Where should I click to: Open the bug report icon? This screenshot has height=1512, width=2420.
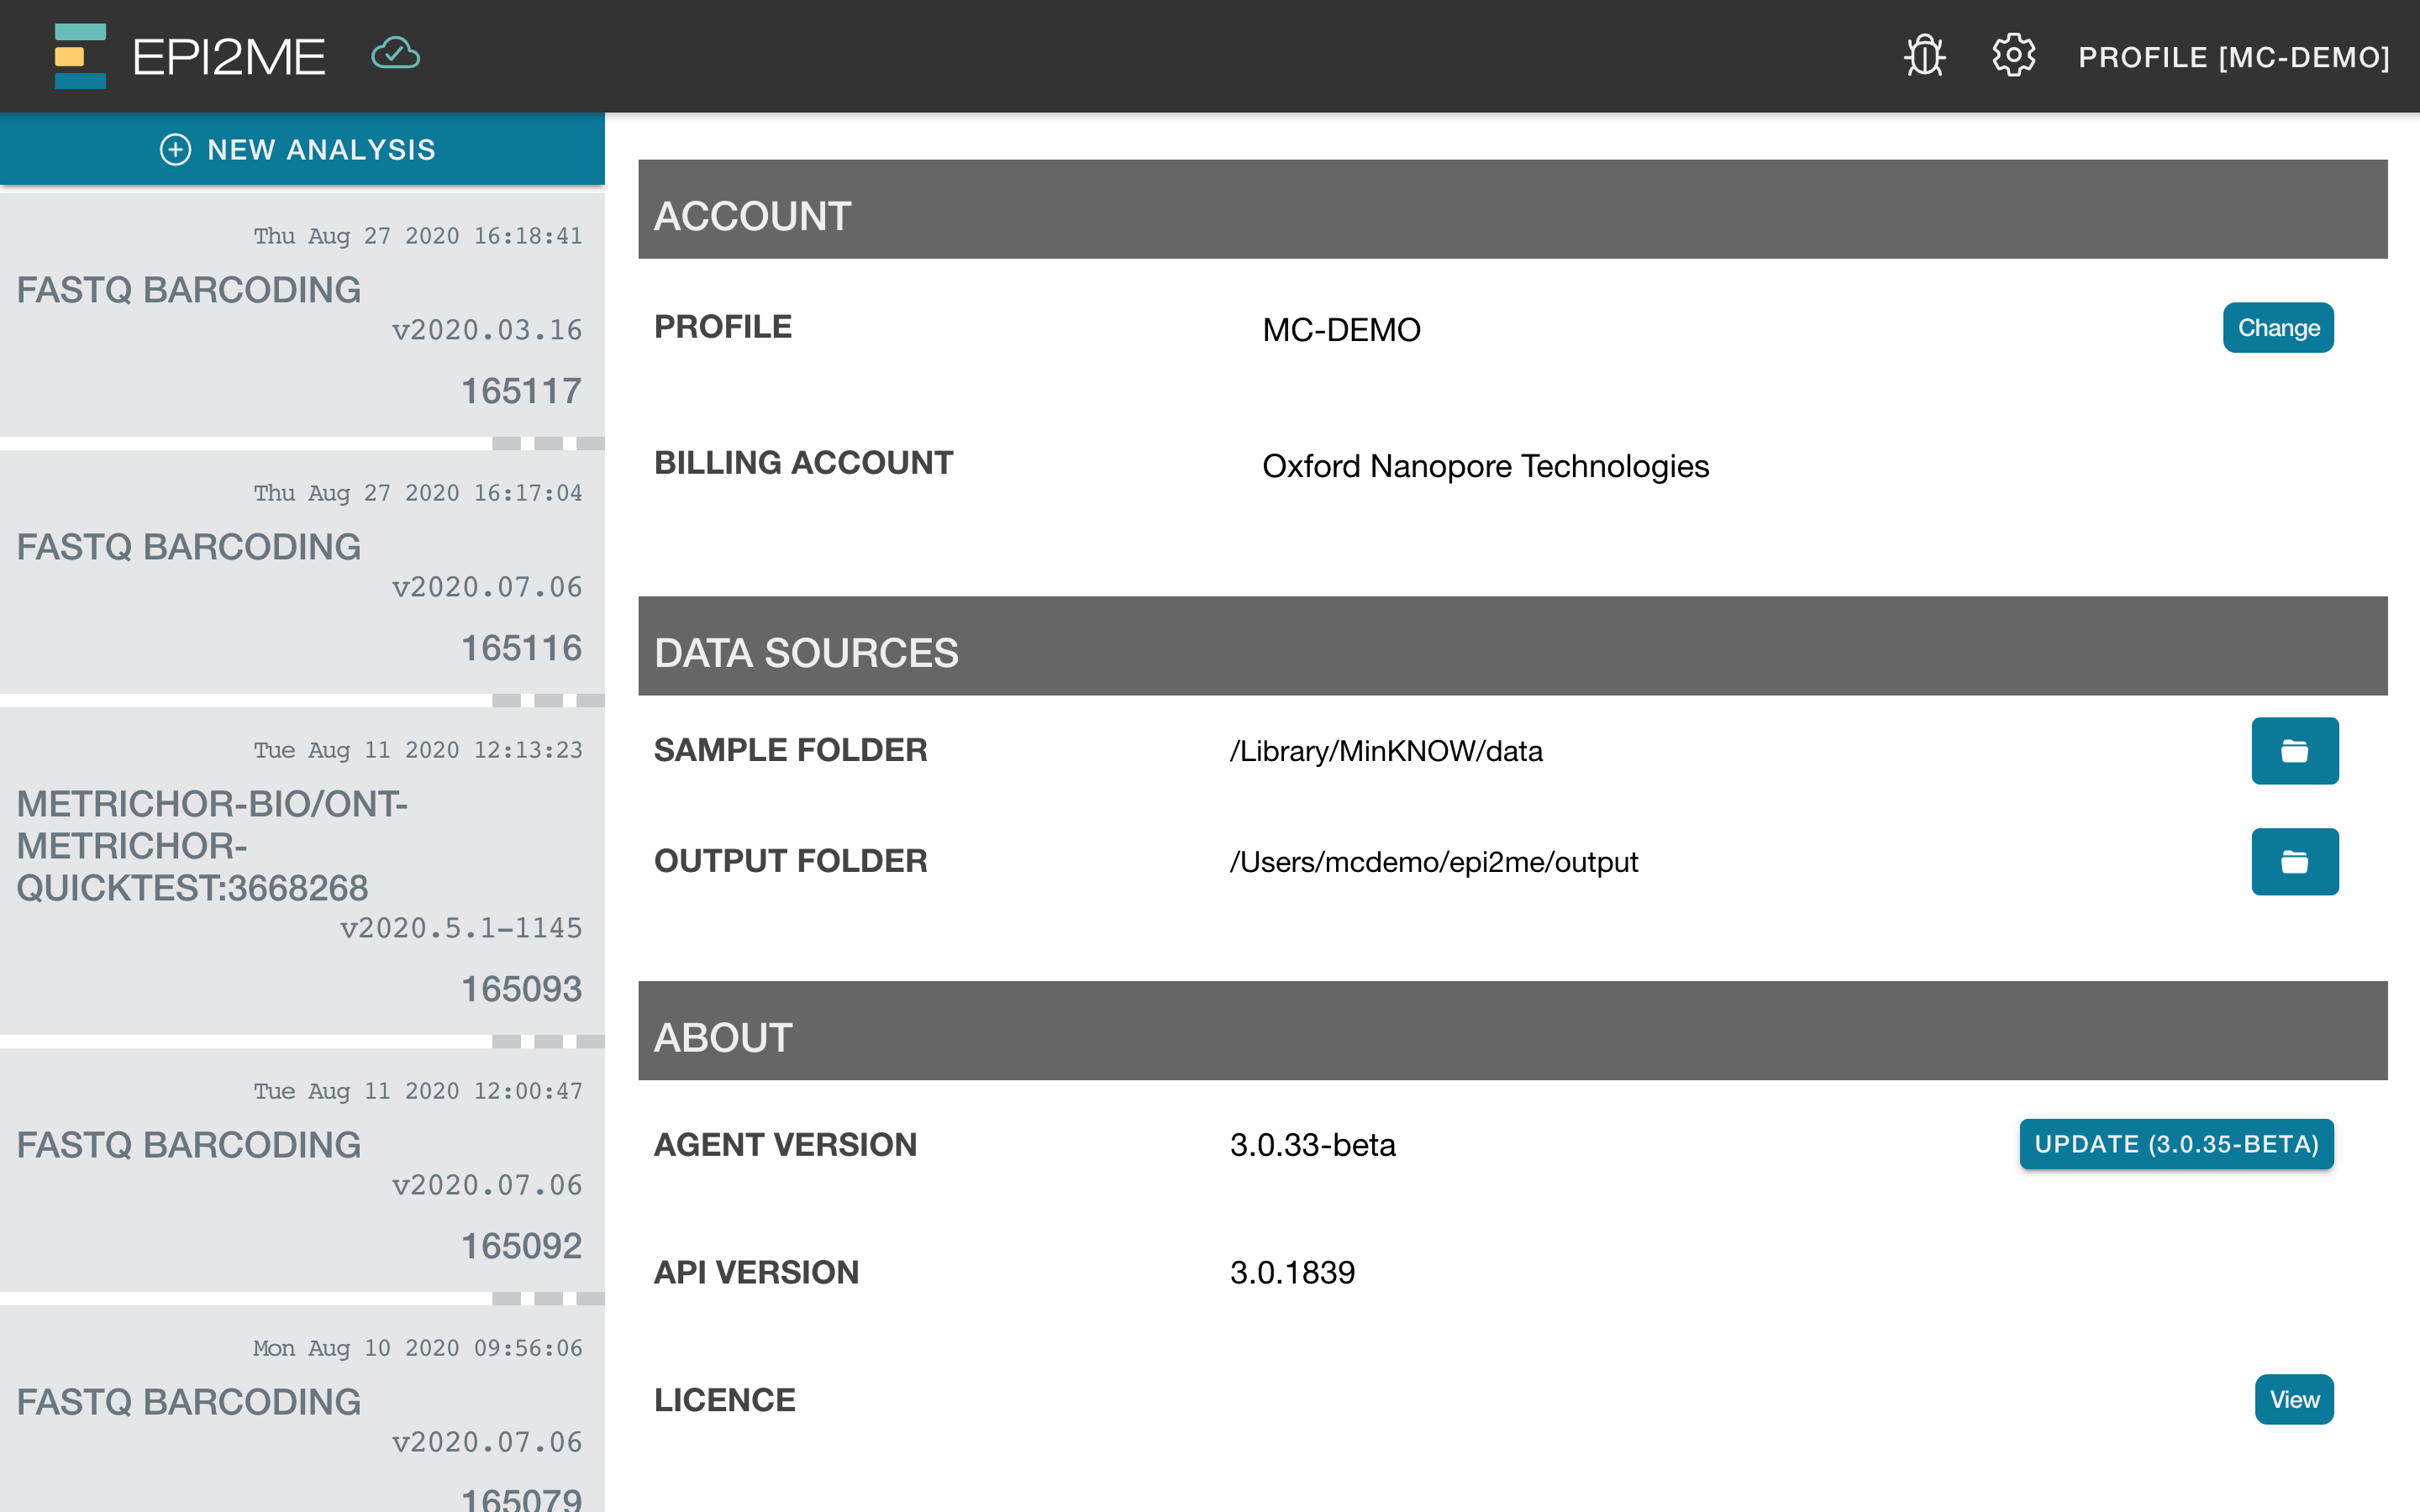[1924, 56]
